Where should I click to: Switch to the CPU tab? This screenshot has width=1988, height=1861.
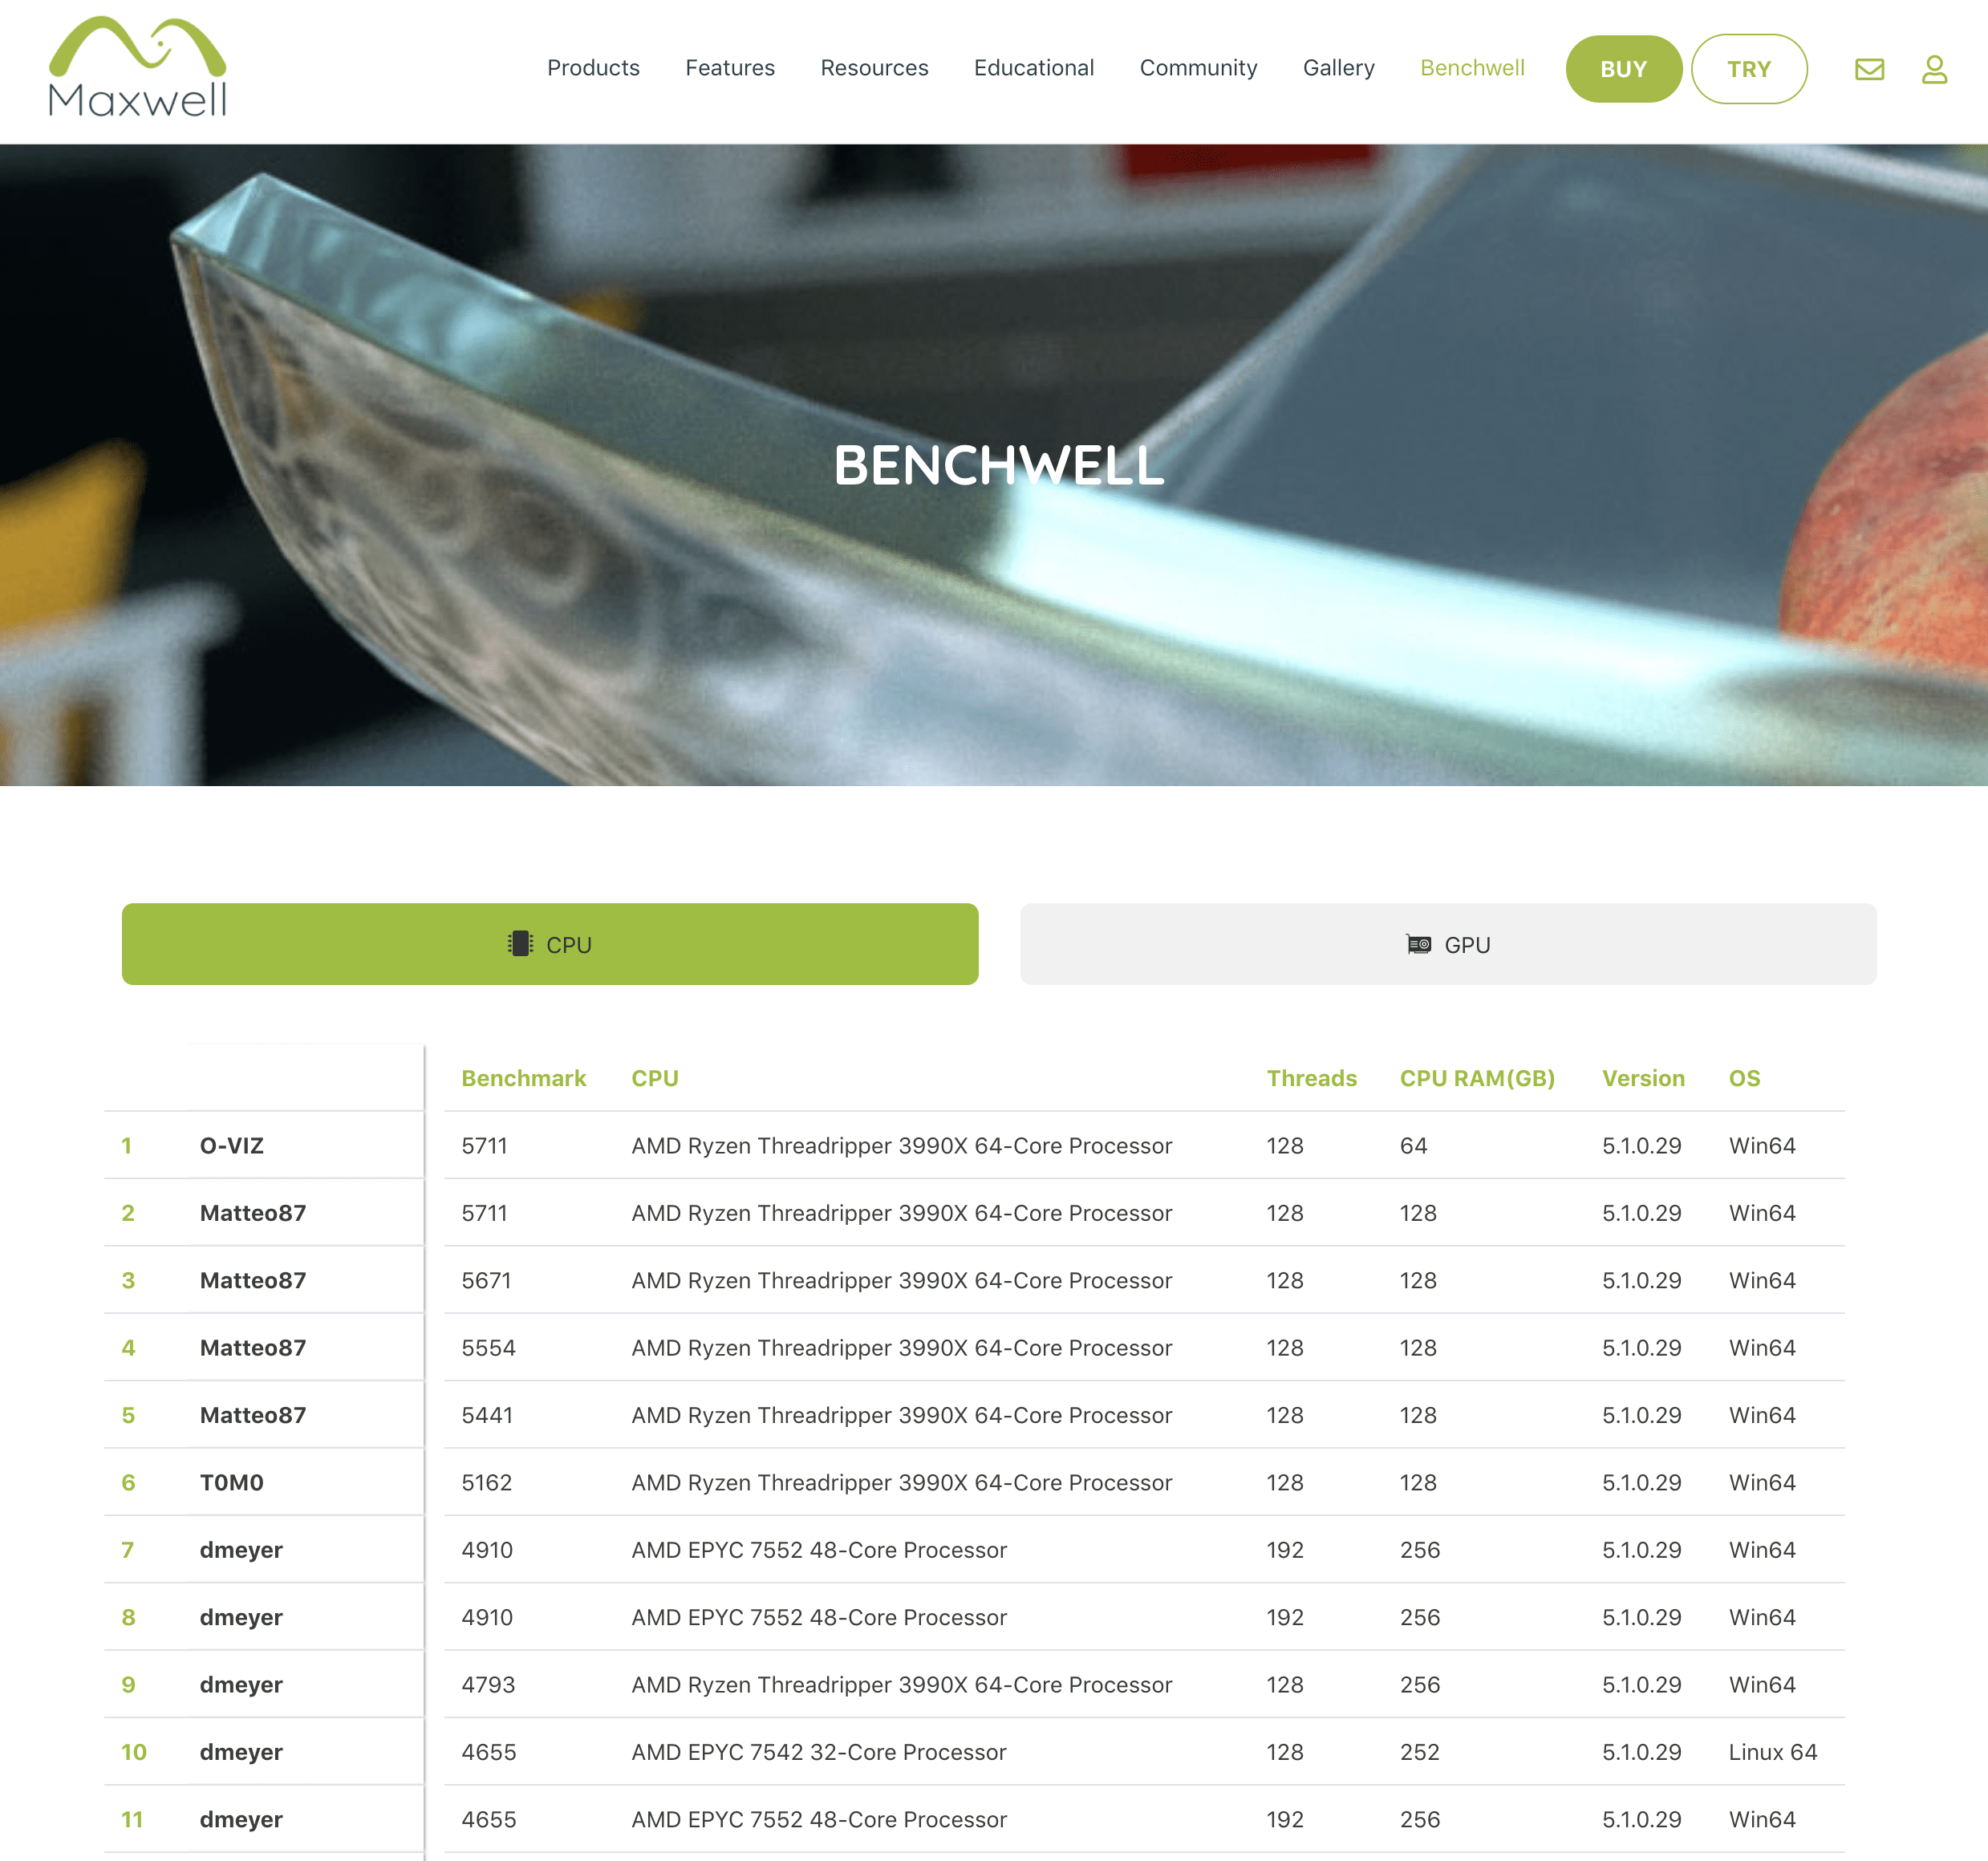coord(550,944)
